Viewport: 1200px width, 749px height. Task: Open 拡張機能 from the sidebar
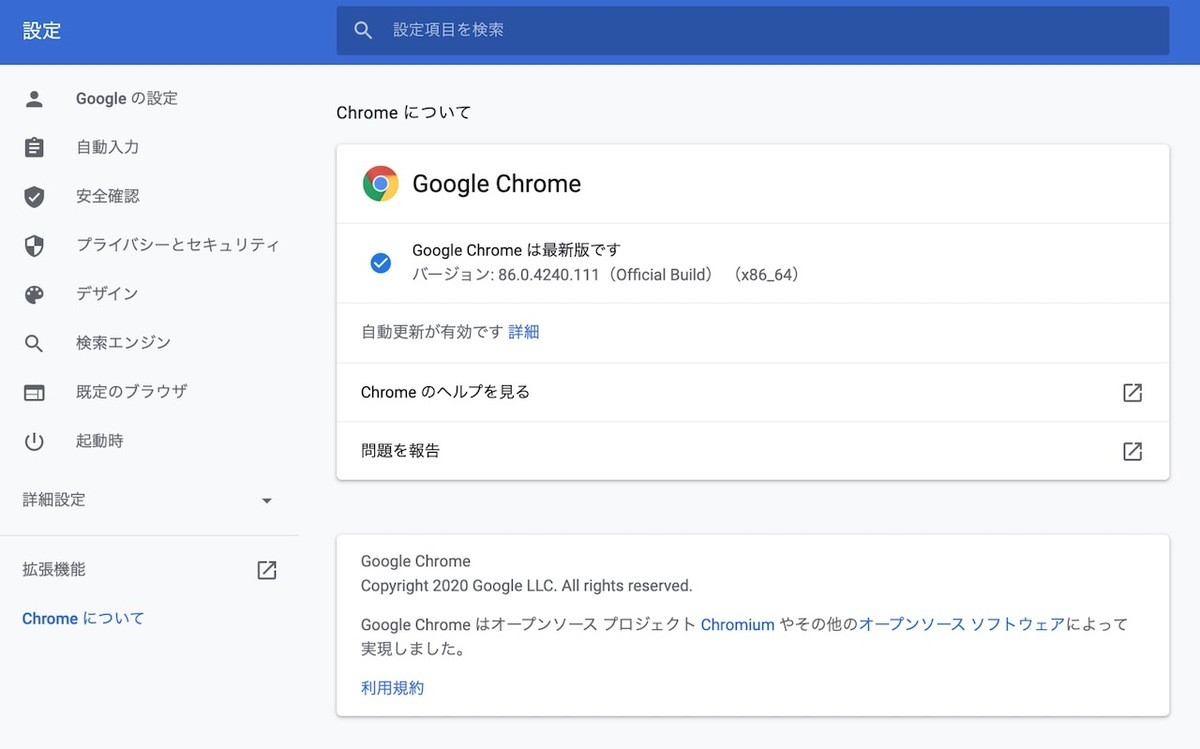pos(54,570)
